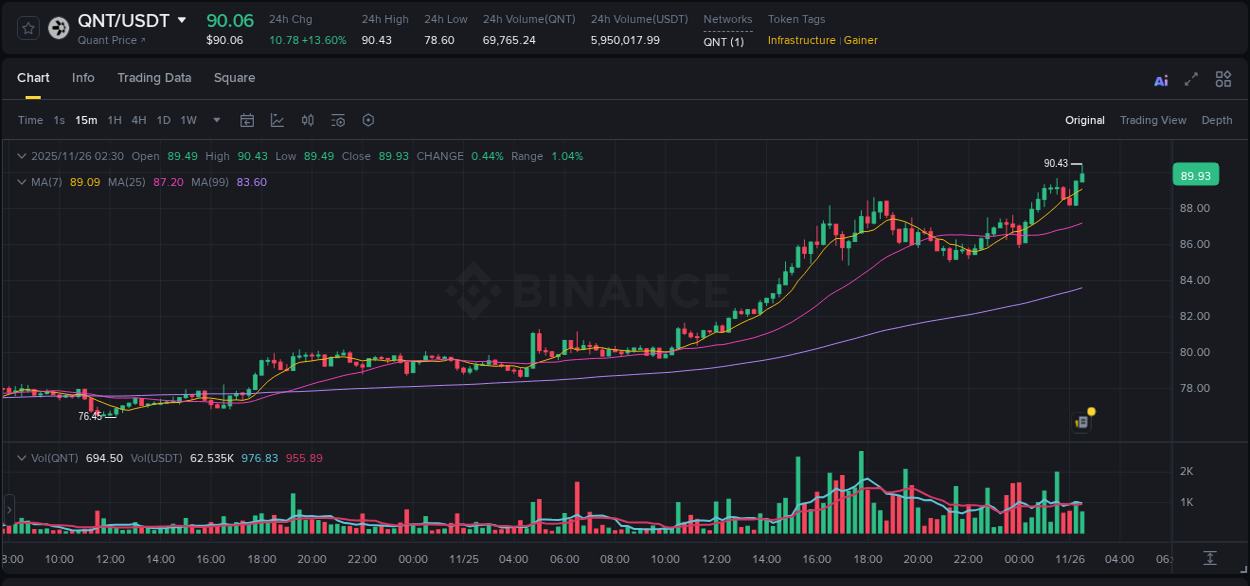Switch chart to Trading View mode

click(x=1153, y=120)
